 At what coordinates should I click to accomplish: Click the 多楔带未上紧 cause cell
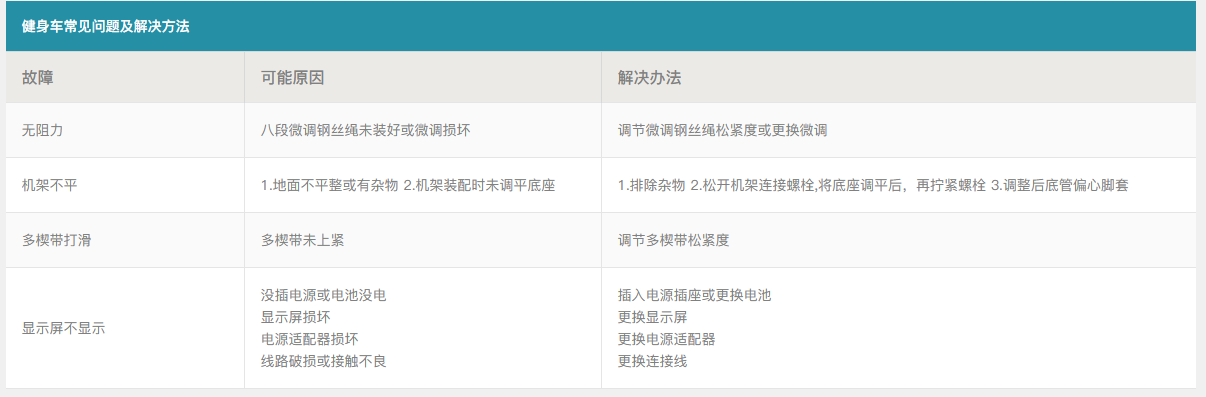click(x=423, y=240)
